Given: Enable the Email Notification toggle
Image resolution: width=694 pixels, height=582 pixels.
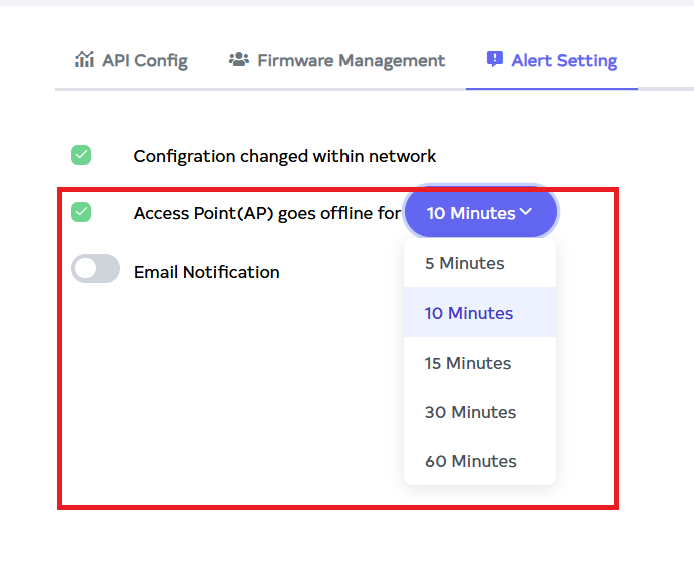Looking at the screenshot, I should click(95, 269).
